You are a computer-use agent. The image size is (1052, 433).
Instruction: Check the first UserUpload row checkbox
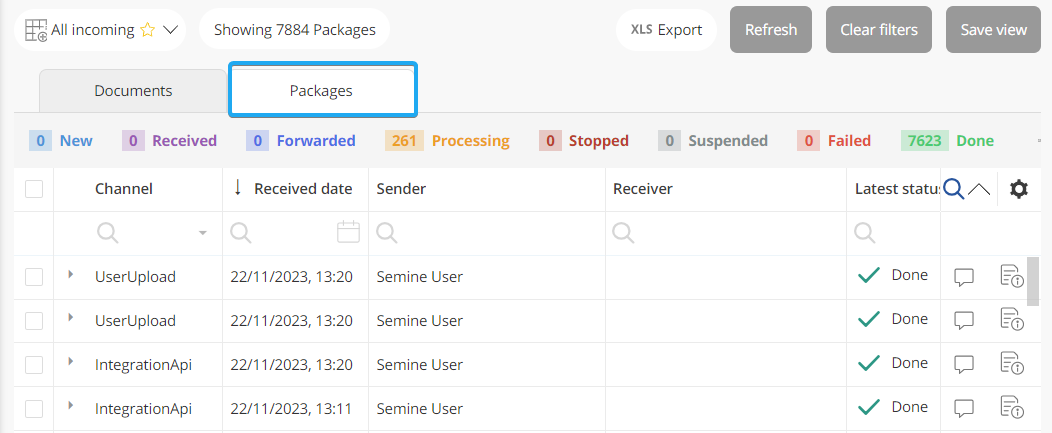[x=34, y=277]
